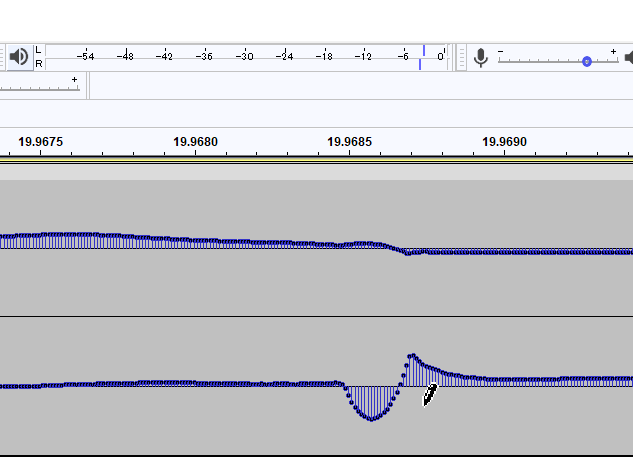
Task: Click the recording volume slider handle
Action: click(587, 62)
